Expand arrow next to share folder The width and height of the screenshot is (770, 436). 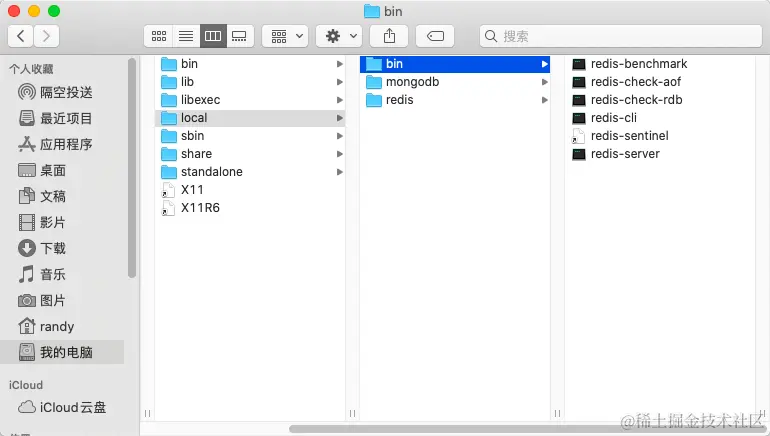pos(339,154)
